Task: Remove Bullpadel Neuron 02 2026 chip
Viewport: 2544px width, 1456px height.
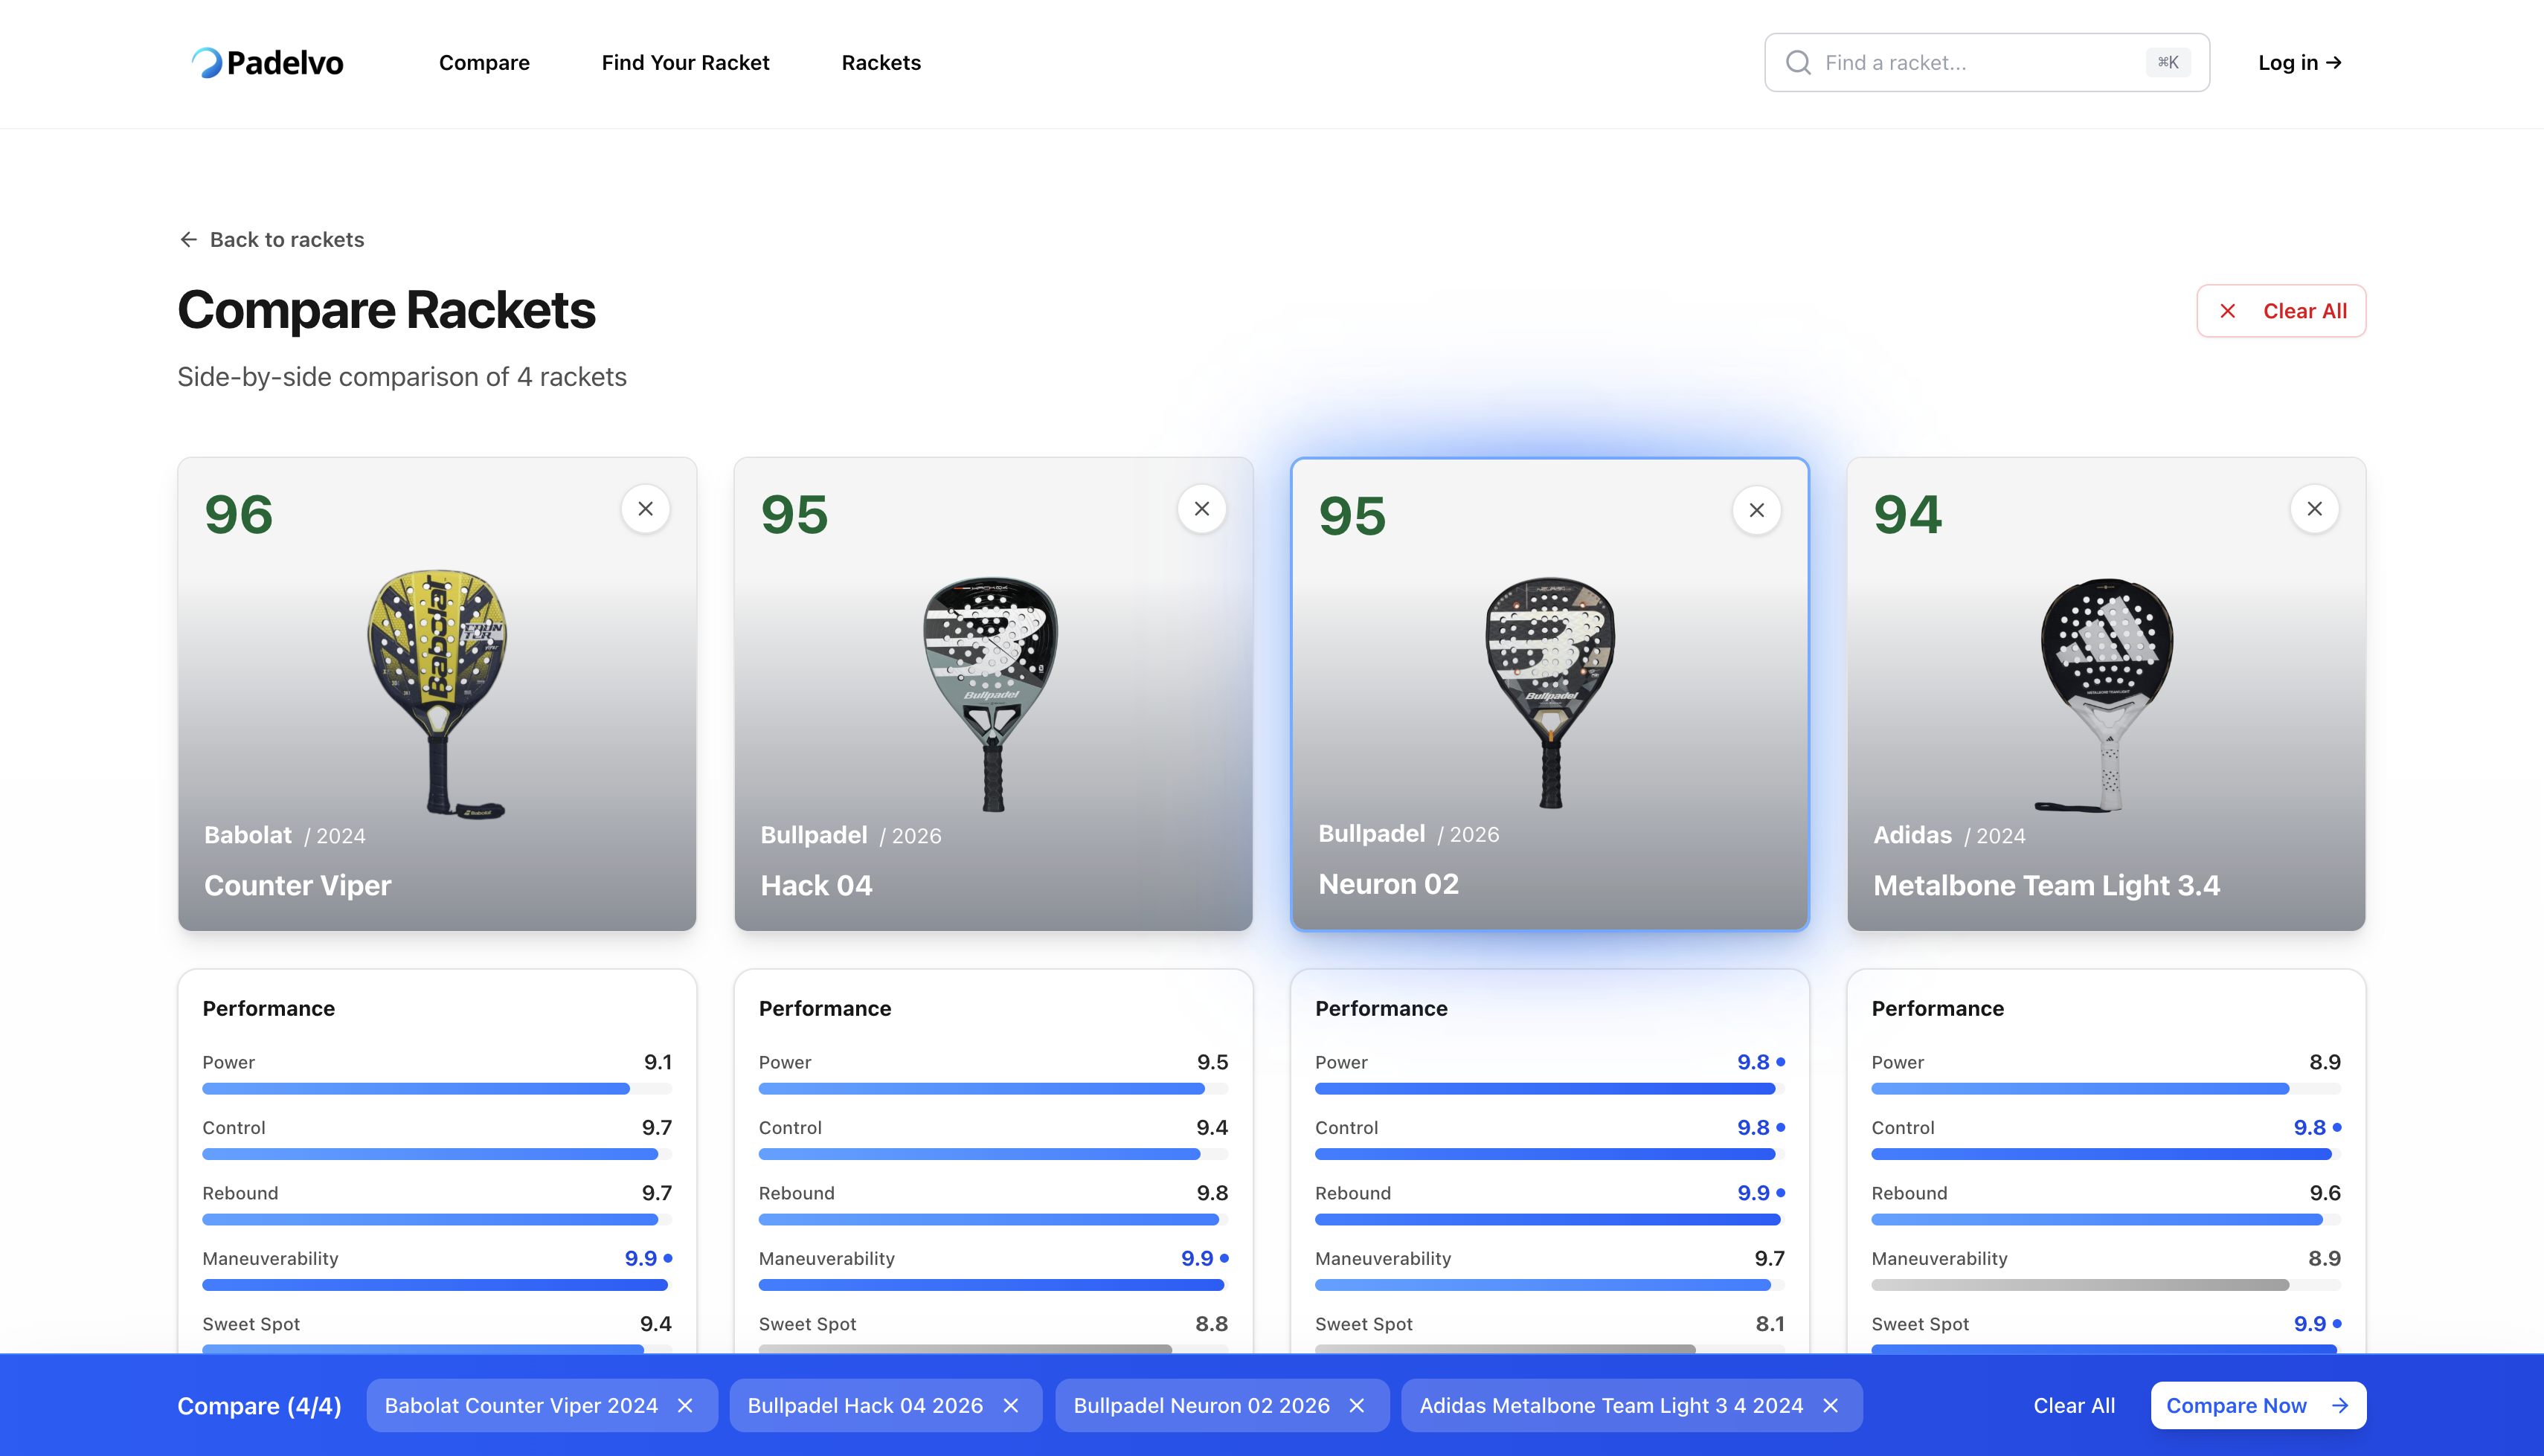Action: 1357,1405
